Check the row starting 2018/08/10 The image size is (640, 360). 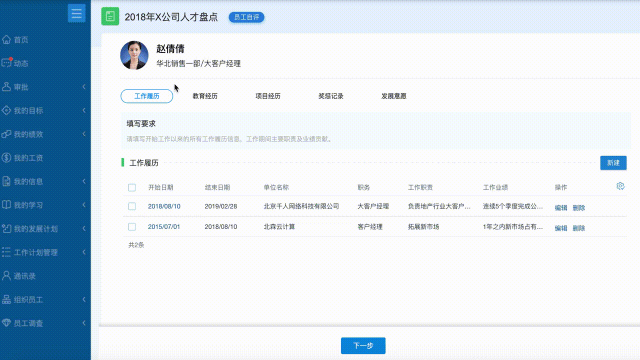[132, 206]
